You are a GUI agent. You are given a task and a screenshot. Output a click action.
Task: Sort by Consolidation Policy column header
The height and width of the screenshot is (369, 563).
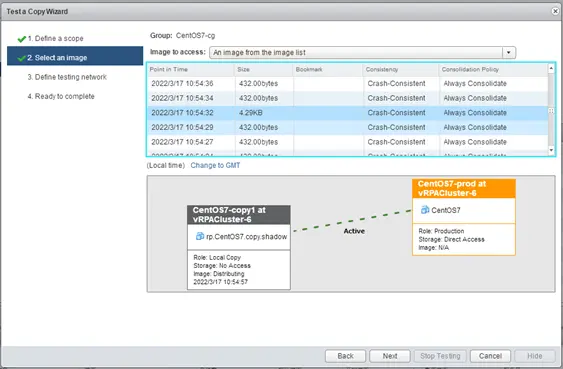coord(493,69)
